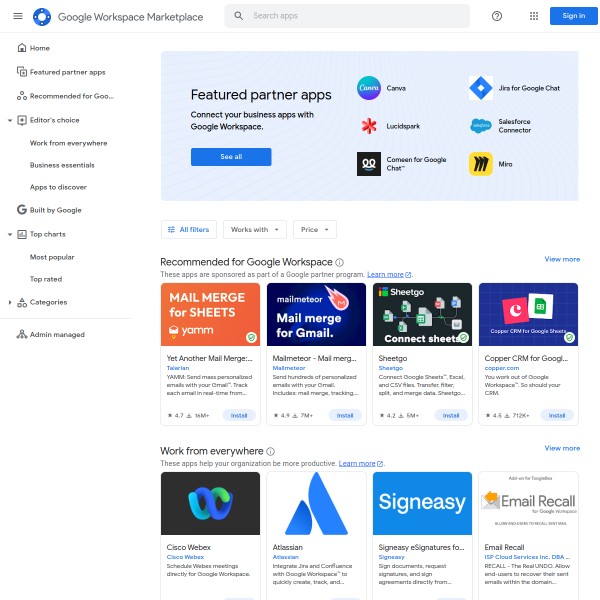Image resolution: width=600 pixels, height=600 pixels.
Task: Click the Home house icon in sidebar
Action: pyautogui.click(x=22, y=48)
